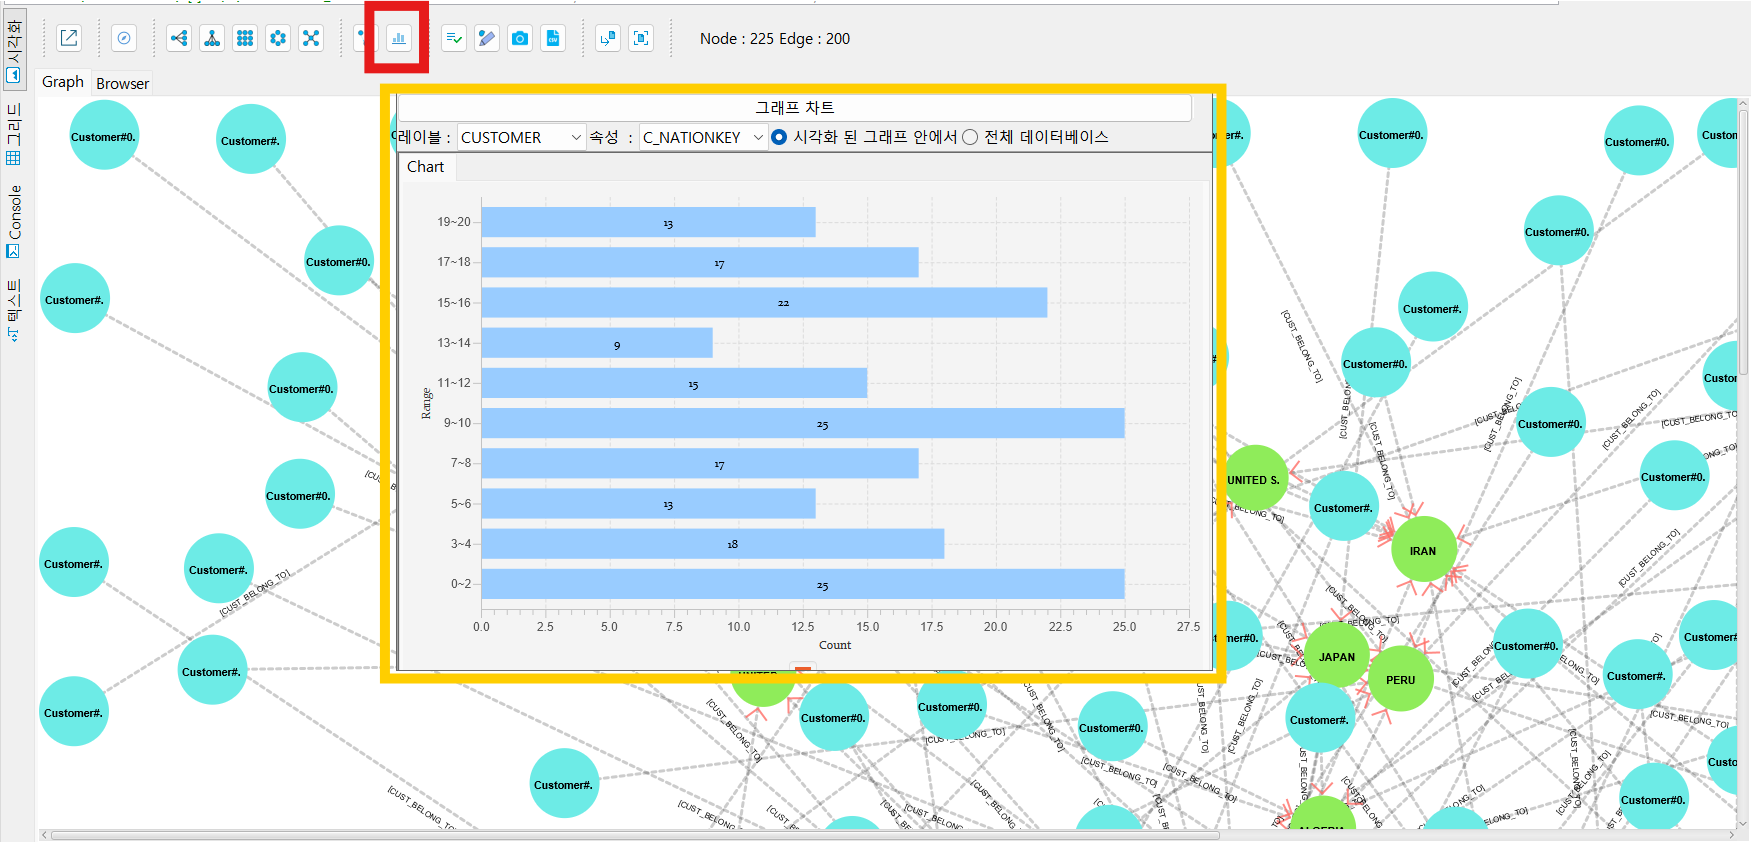Click the scroll-right arrow of horizontal scrollbar

coord(1731,835)
